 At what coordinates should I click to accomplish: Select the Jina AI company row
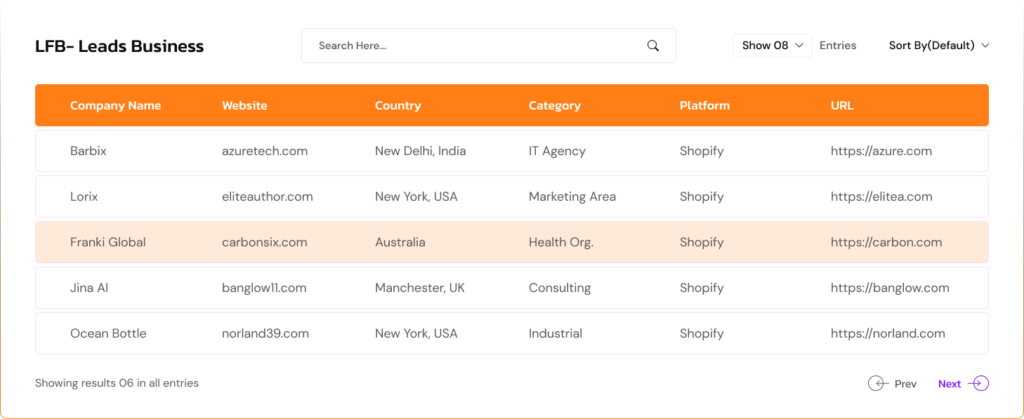(x=512, y=288)
